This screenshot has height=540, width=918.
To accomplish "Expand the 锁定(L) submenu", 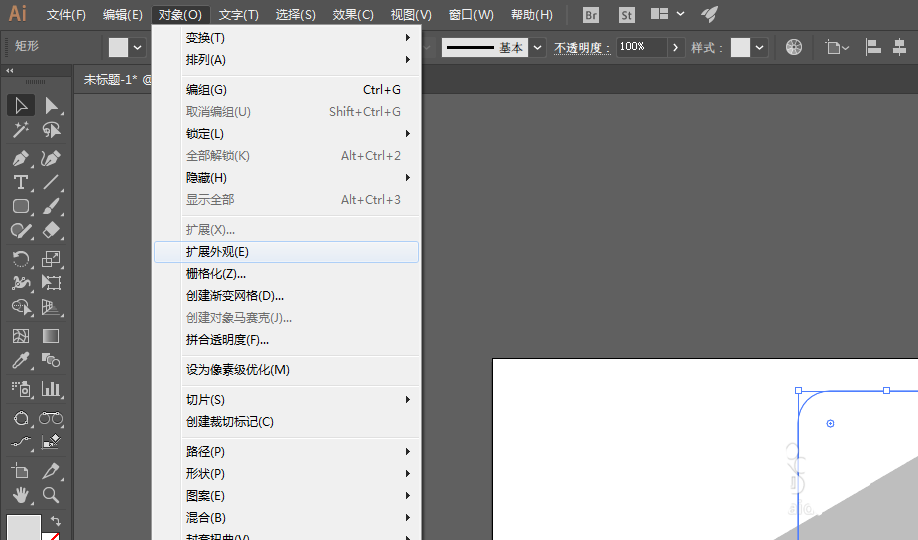I will pyautogui.click(x=287, y=134).
